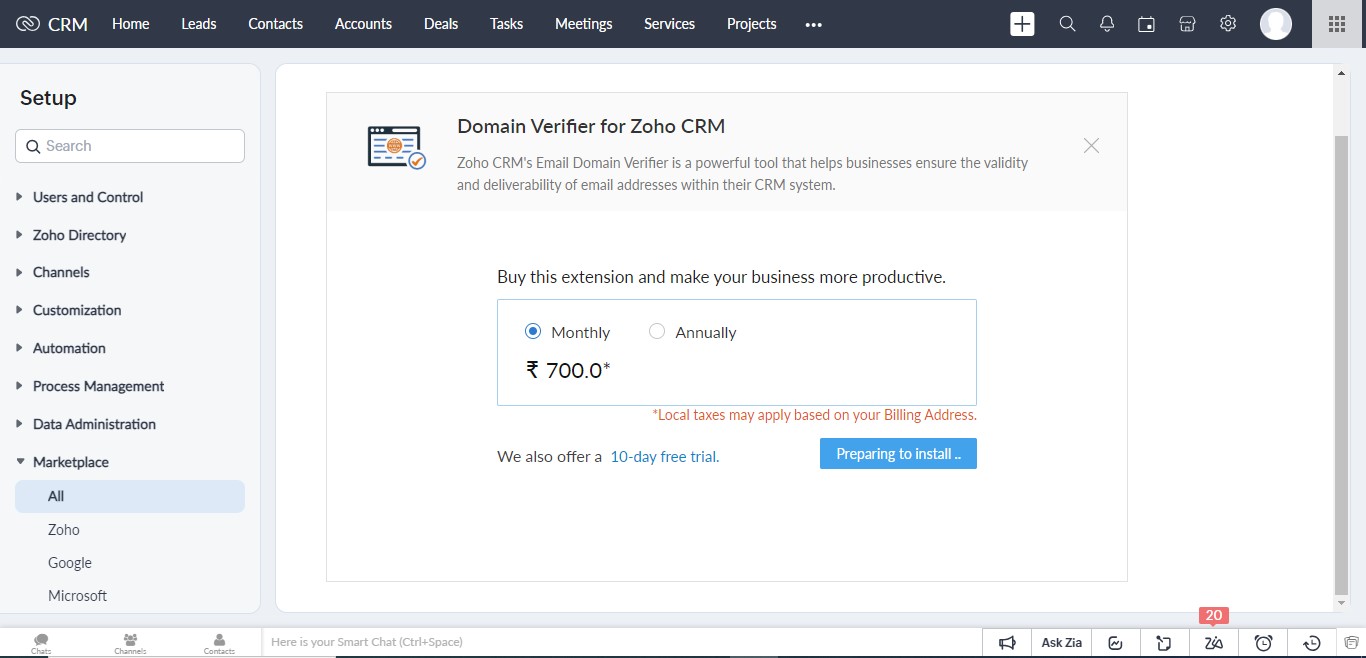
Task: Click the ₹ 700.0 price text
Action: (x=568, y=370)
